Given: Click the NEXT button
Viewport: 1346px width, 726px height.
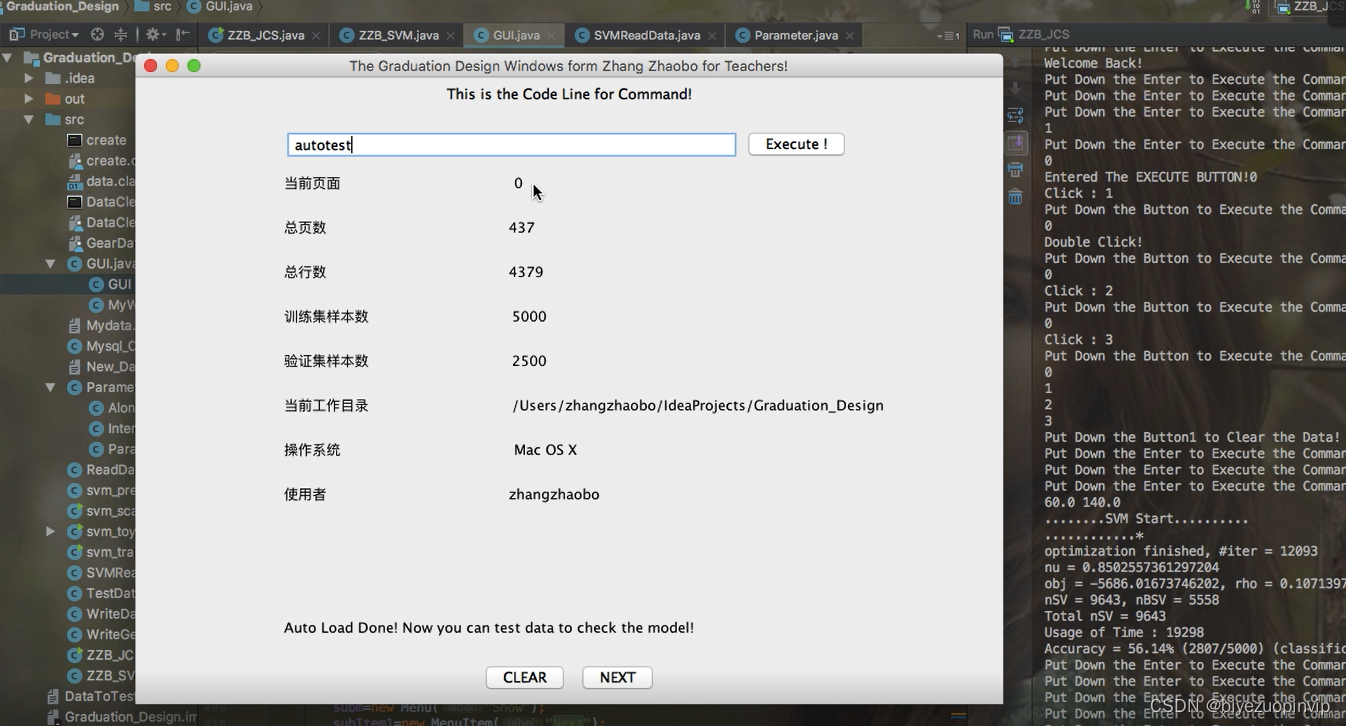Looking at the screenshot, I should [617, 677].
